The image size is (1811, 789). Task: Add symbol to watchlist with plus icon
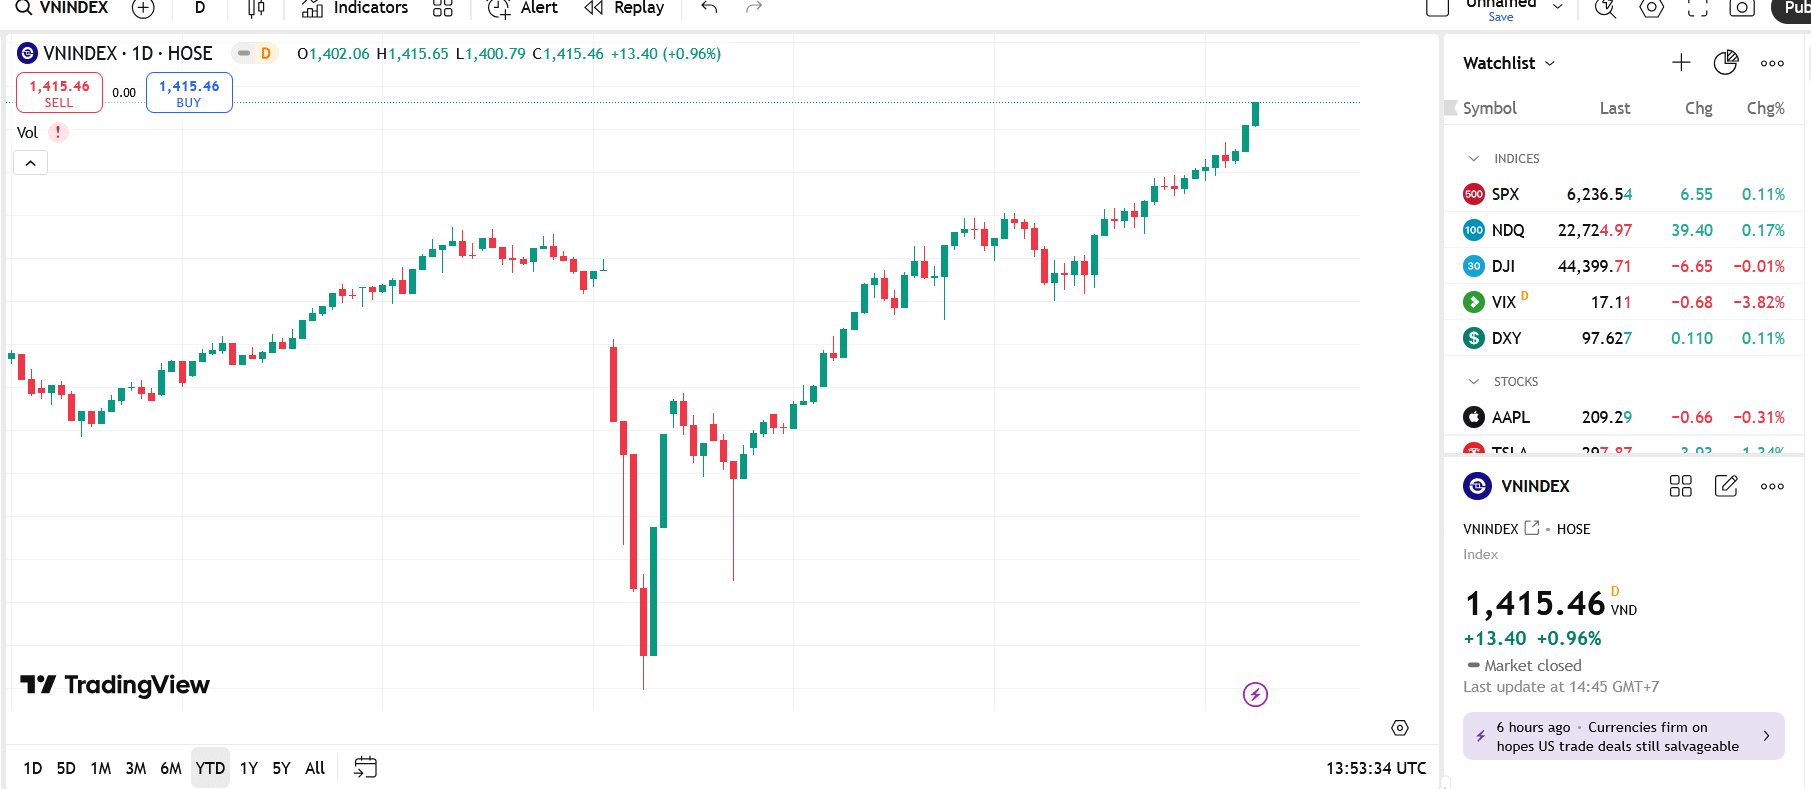(1681, 63)
